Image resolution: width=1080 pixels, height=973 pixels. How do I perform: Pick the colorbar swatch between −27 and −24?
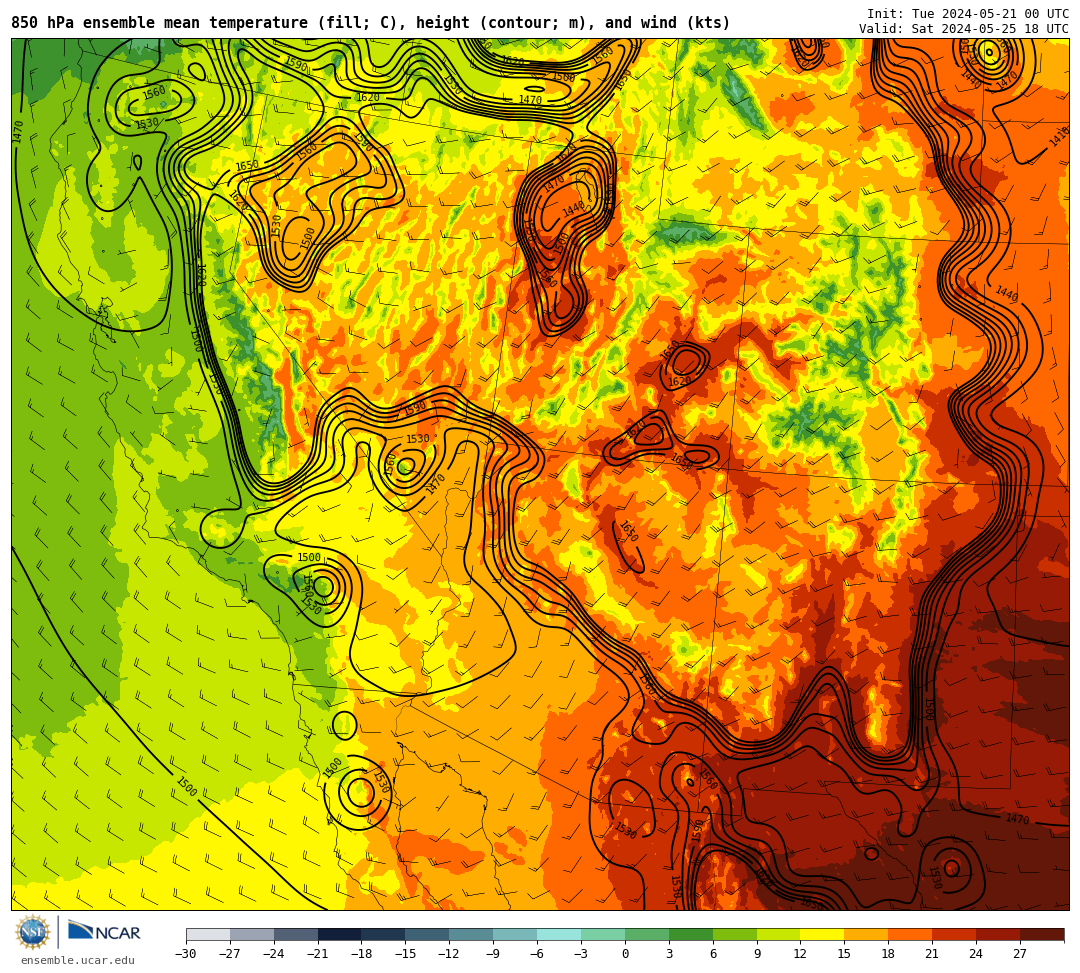[252, 934]
